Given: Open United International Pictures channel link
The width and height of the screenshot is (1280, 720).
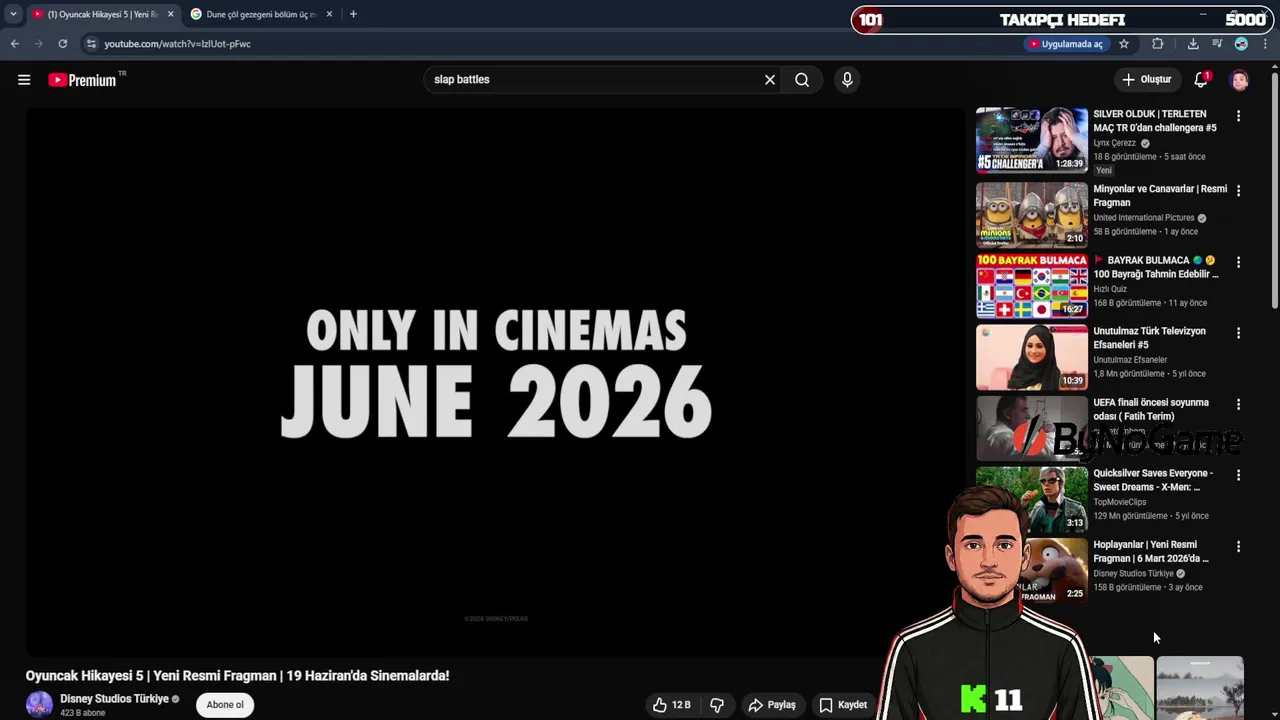Looking at the screenshot, I should click(x=1144, y=218).
